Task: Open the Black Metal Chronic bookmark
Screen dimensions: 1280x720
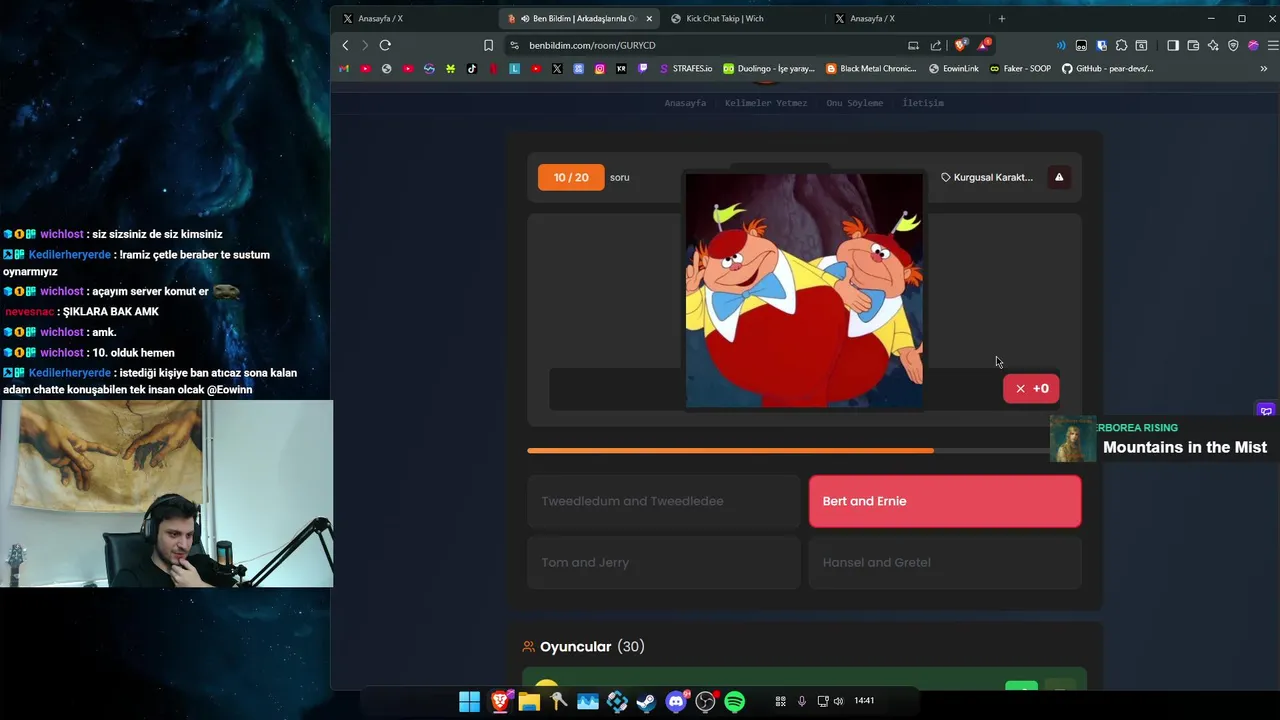Action: point(871,69)
